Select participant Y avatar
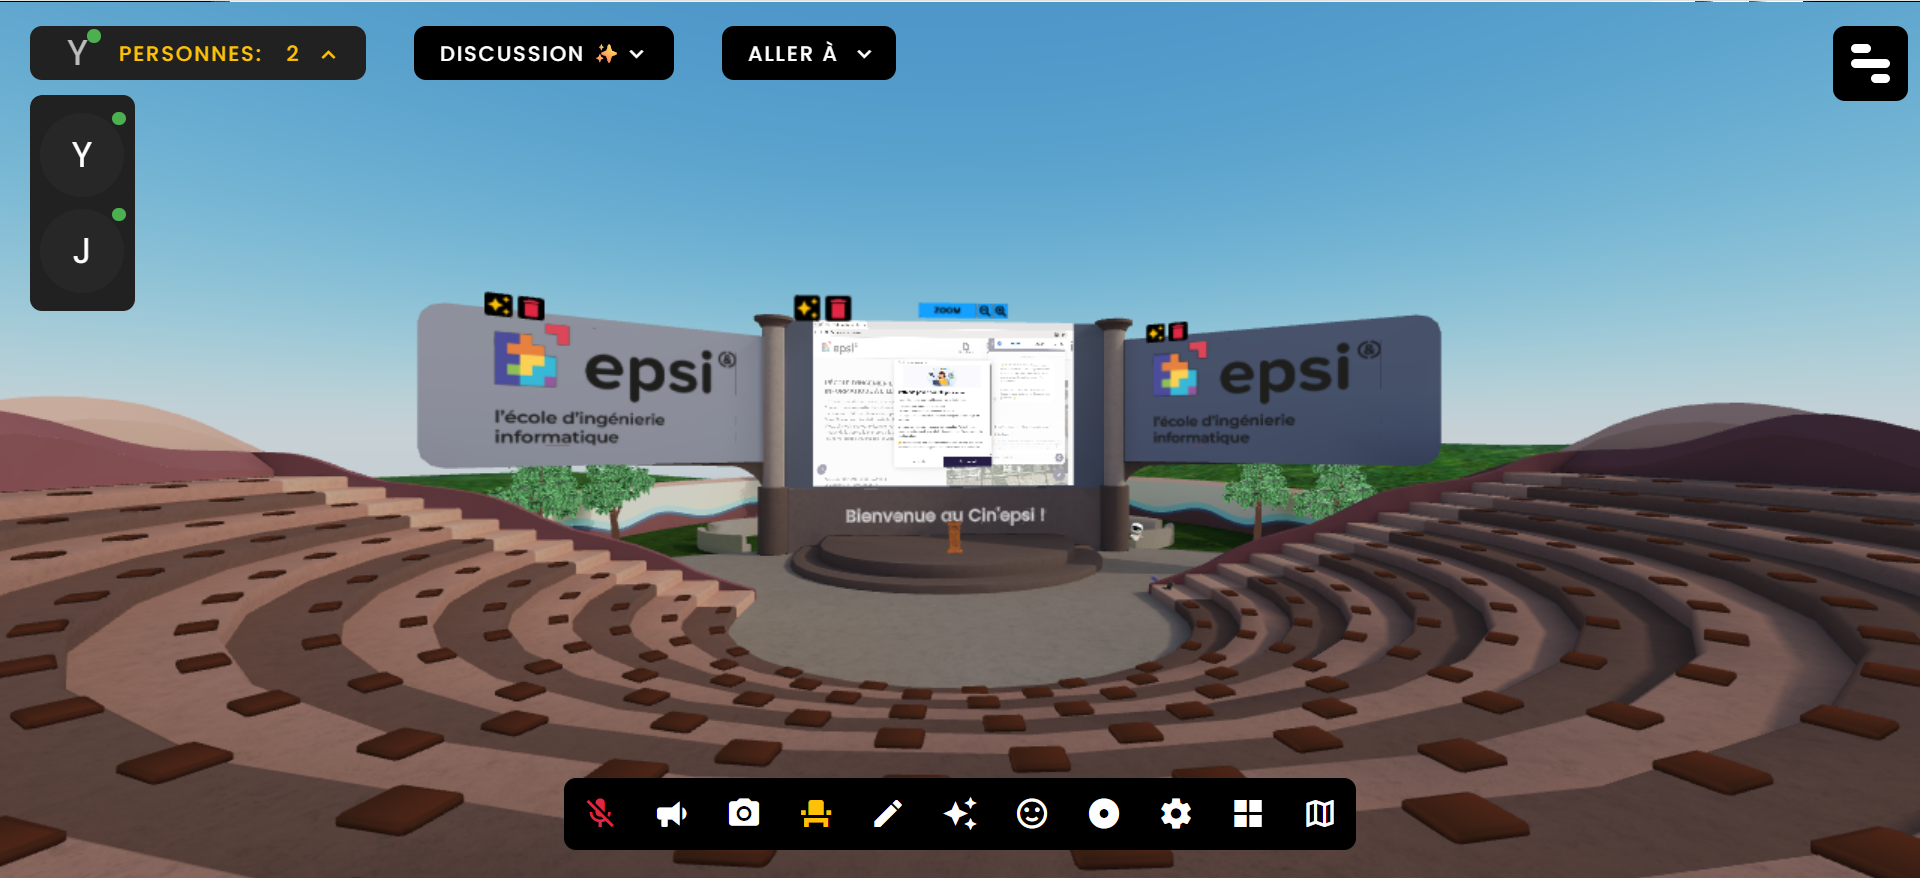1920x878 pixels. tap(82, 155)
